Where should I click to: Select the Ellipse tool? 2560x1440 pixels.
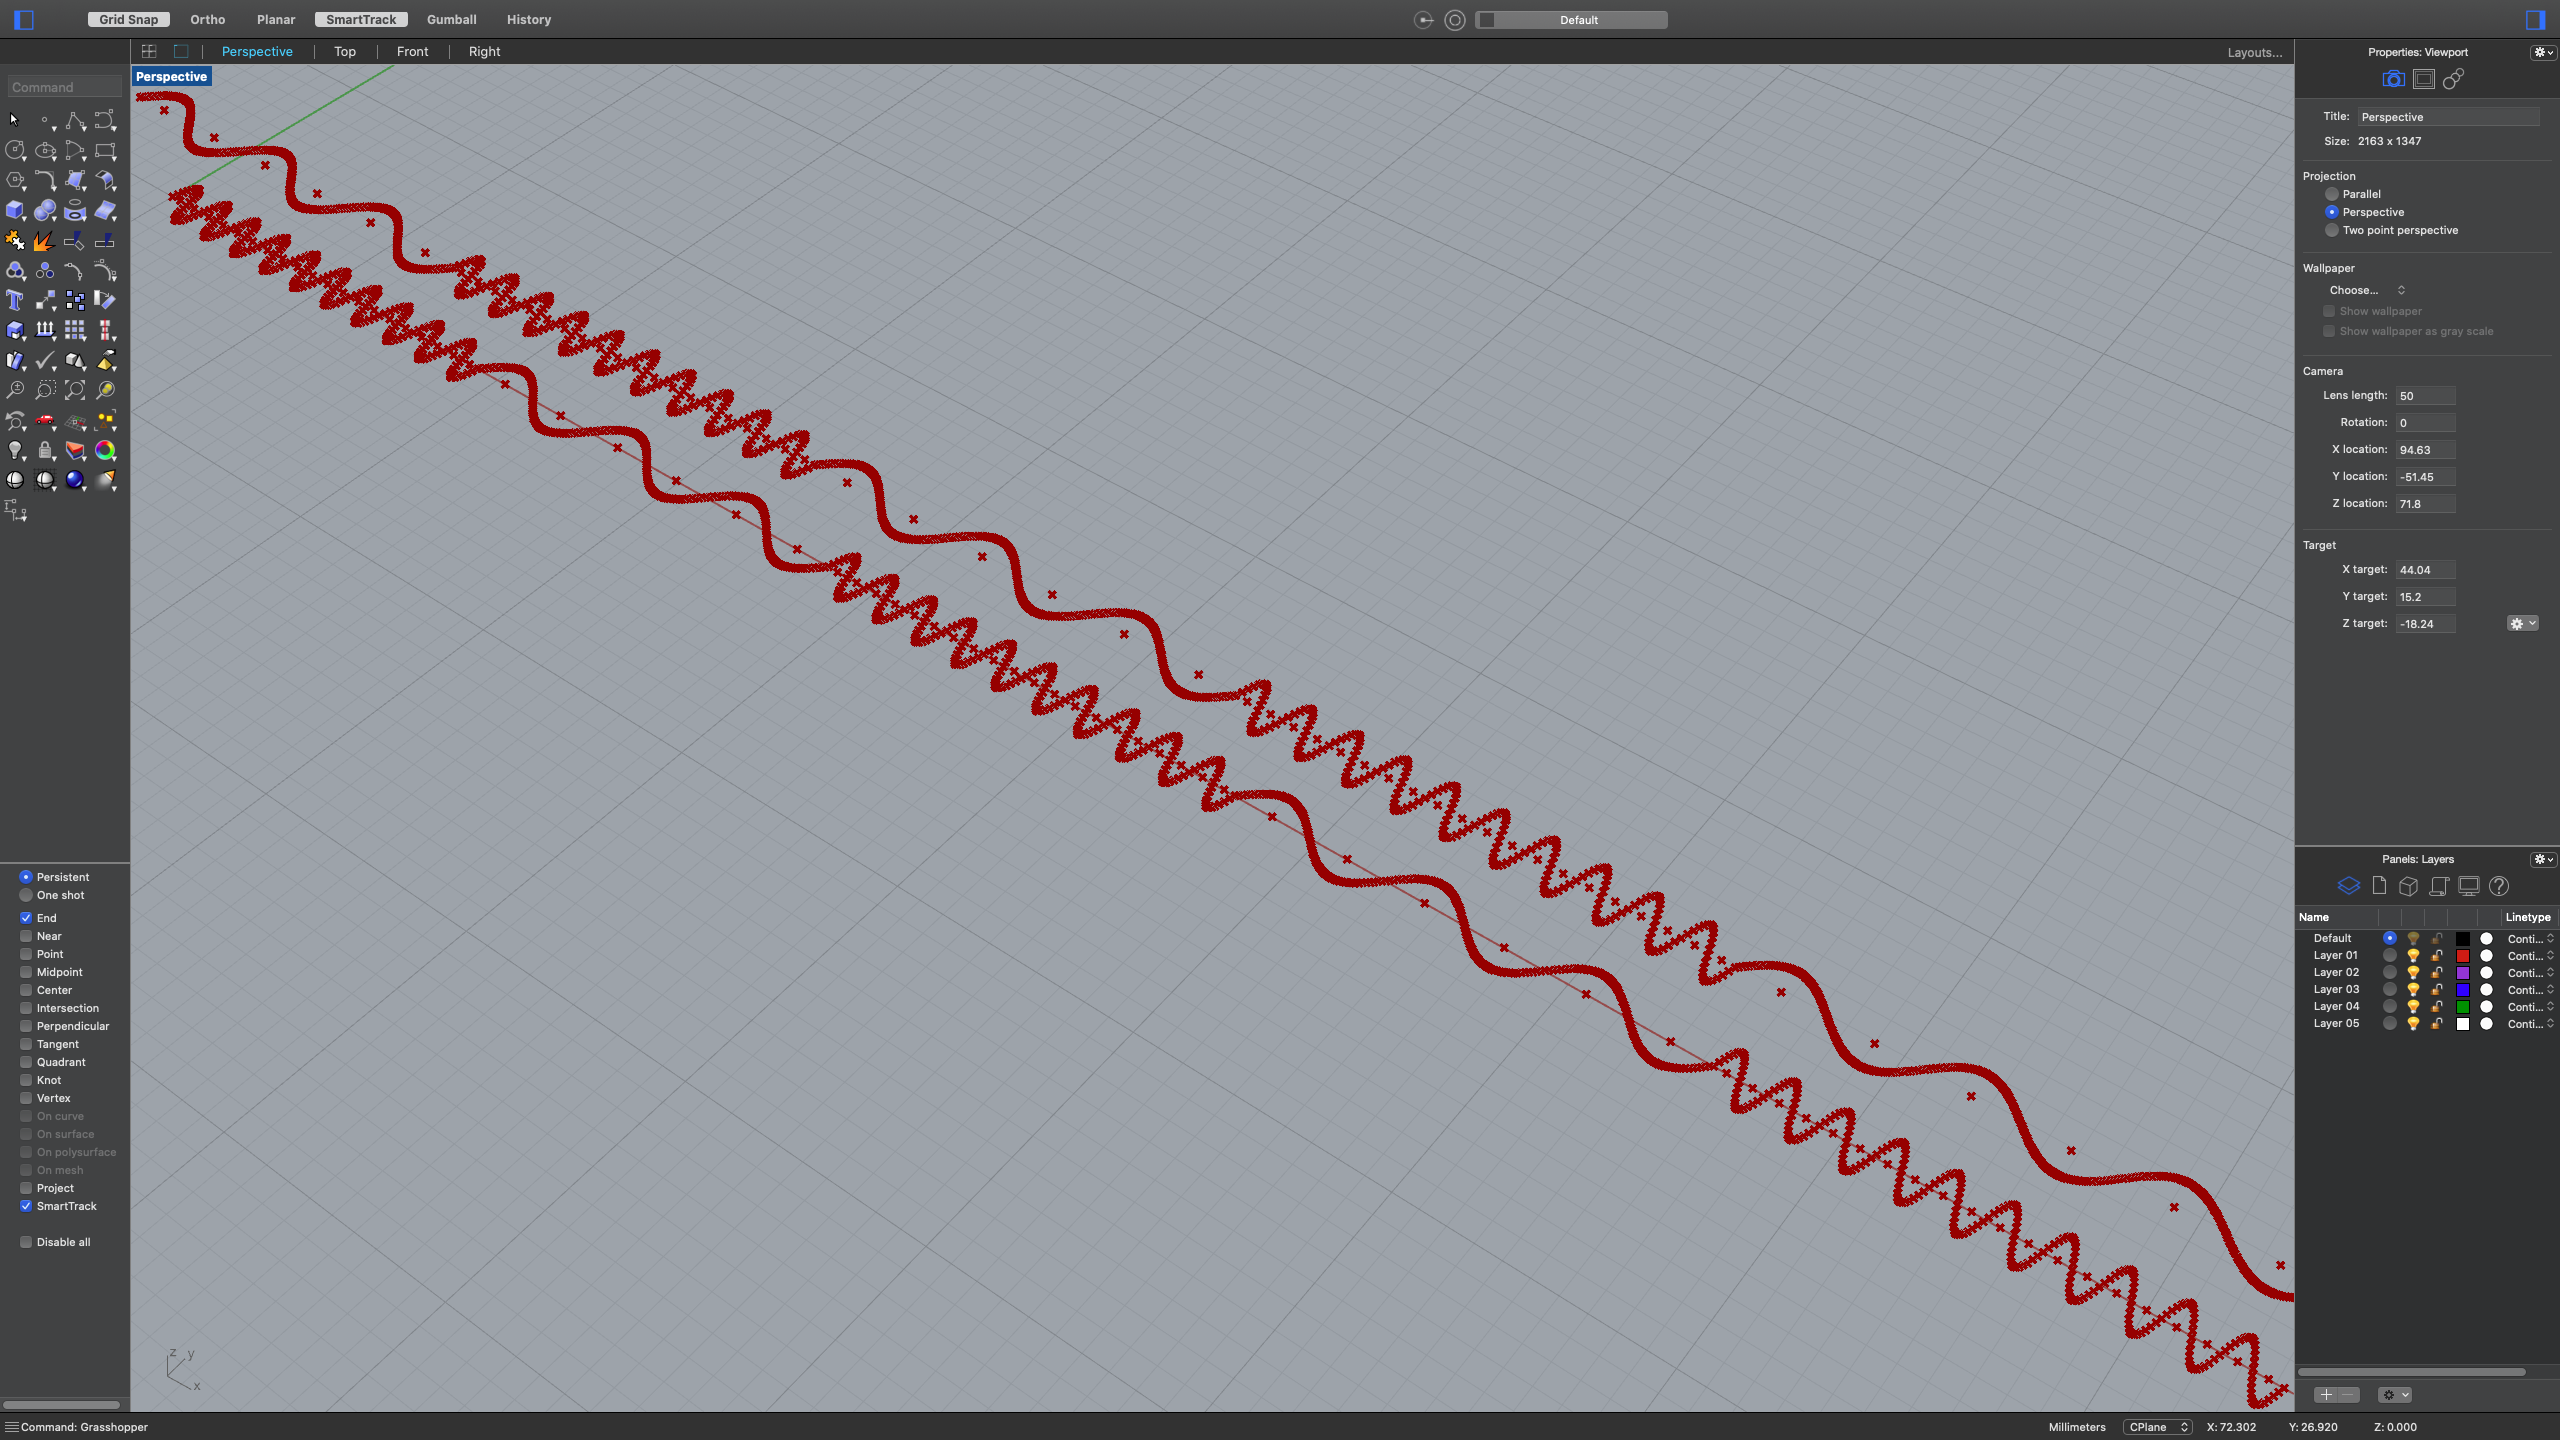45,150
